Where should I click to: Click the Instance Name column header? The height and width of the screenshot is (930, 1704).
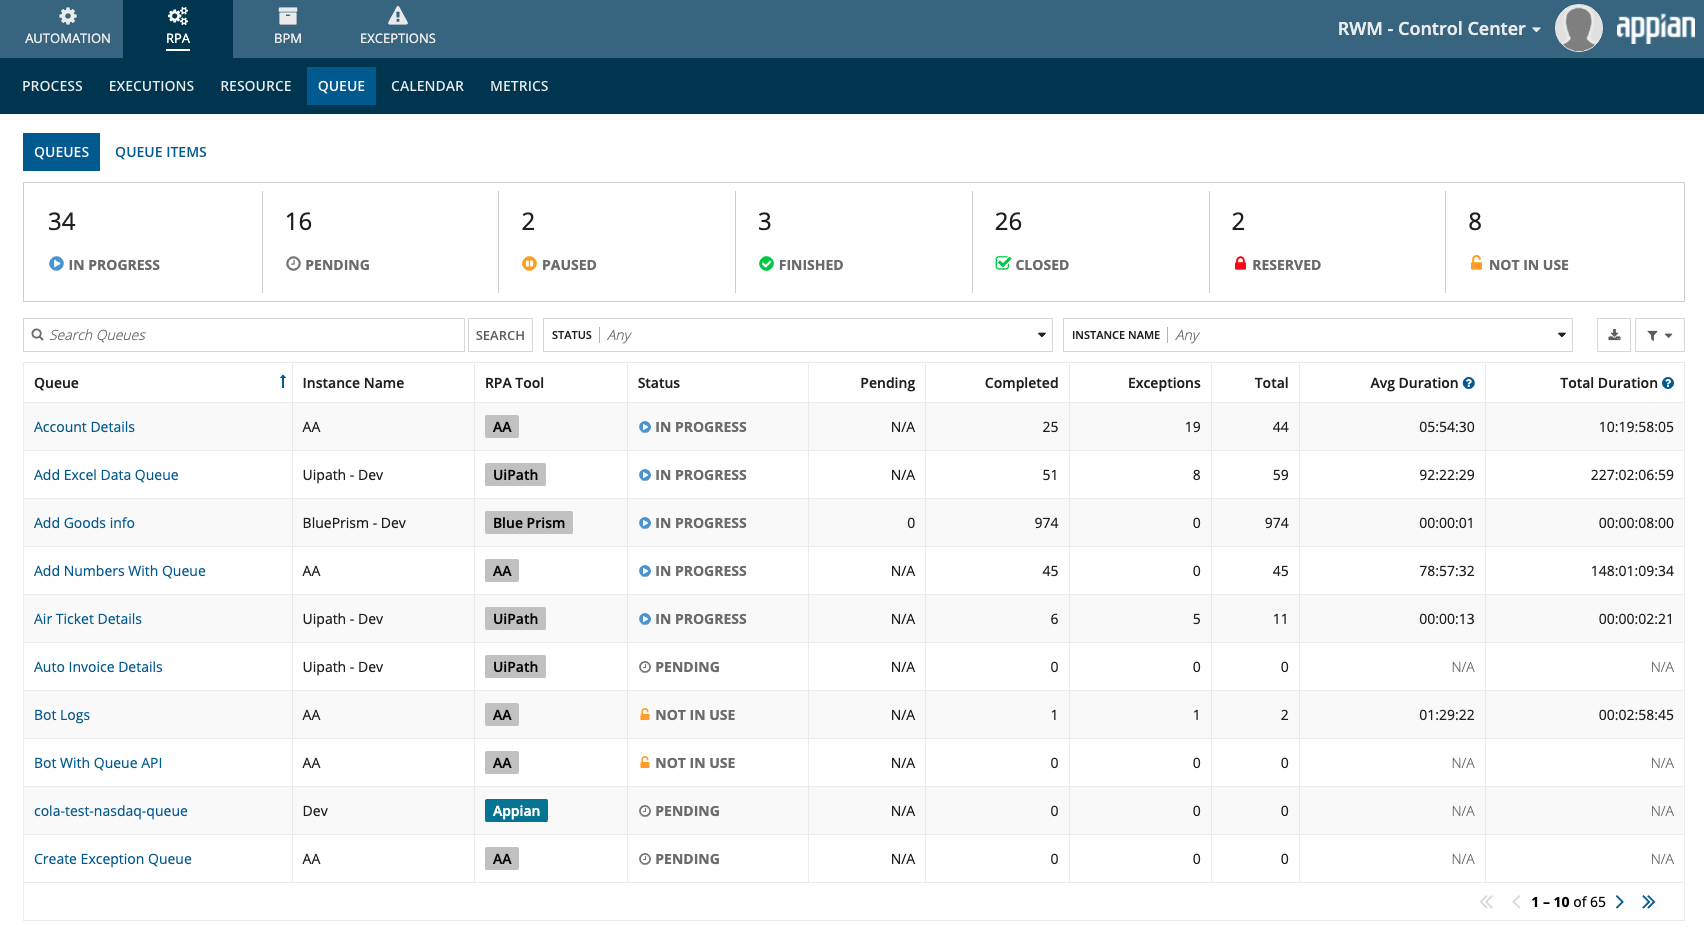[353, 383]
